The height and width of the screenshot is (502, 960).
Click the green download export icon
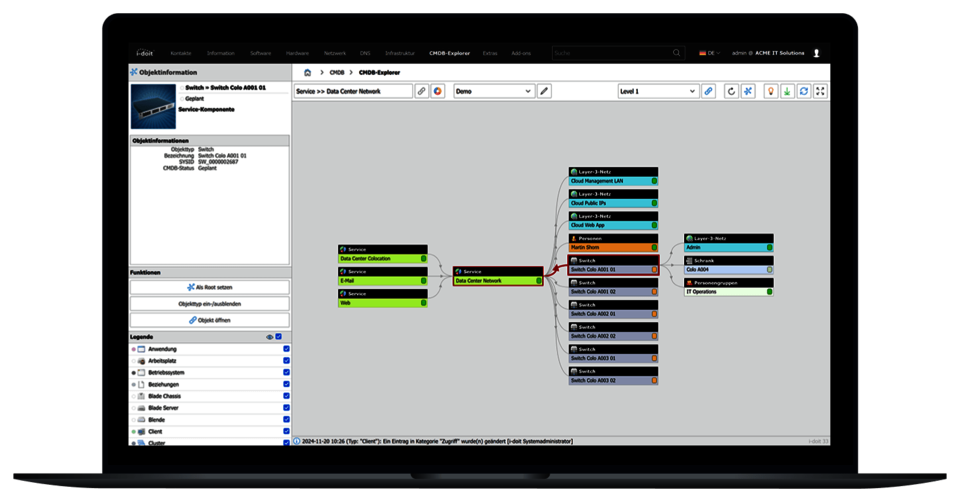pyautogui.click(x=787, y=91)
